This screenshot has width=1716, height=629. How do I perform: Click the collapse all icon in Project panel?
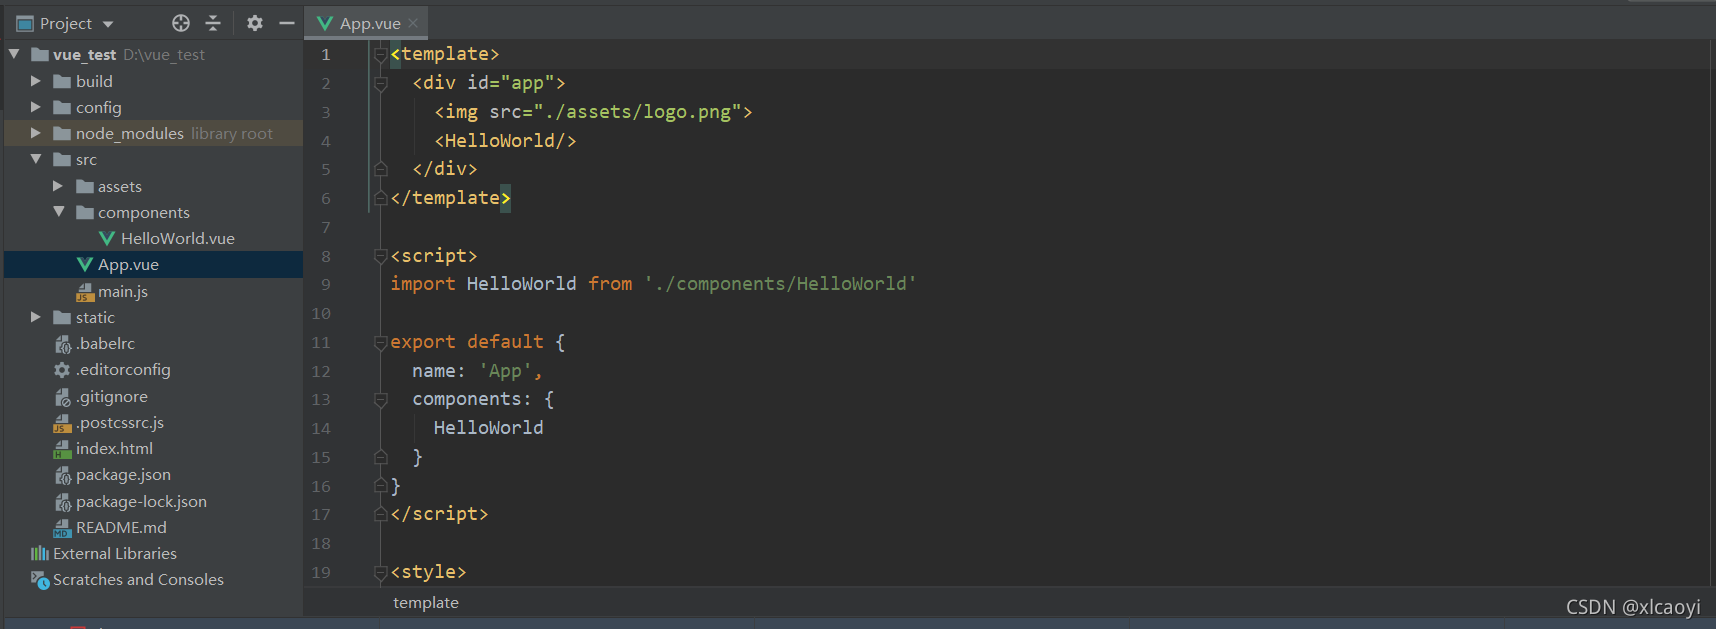(213, 23)
